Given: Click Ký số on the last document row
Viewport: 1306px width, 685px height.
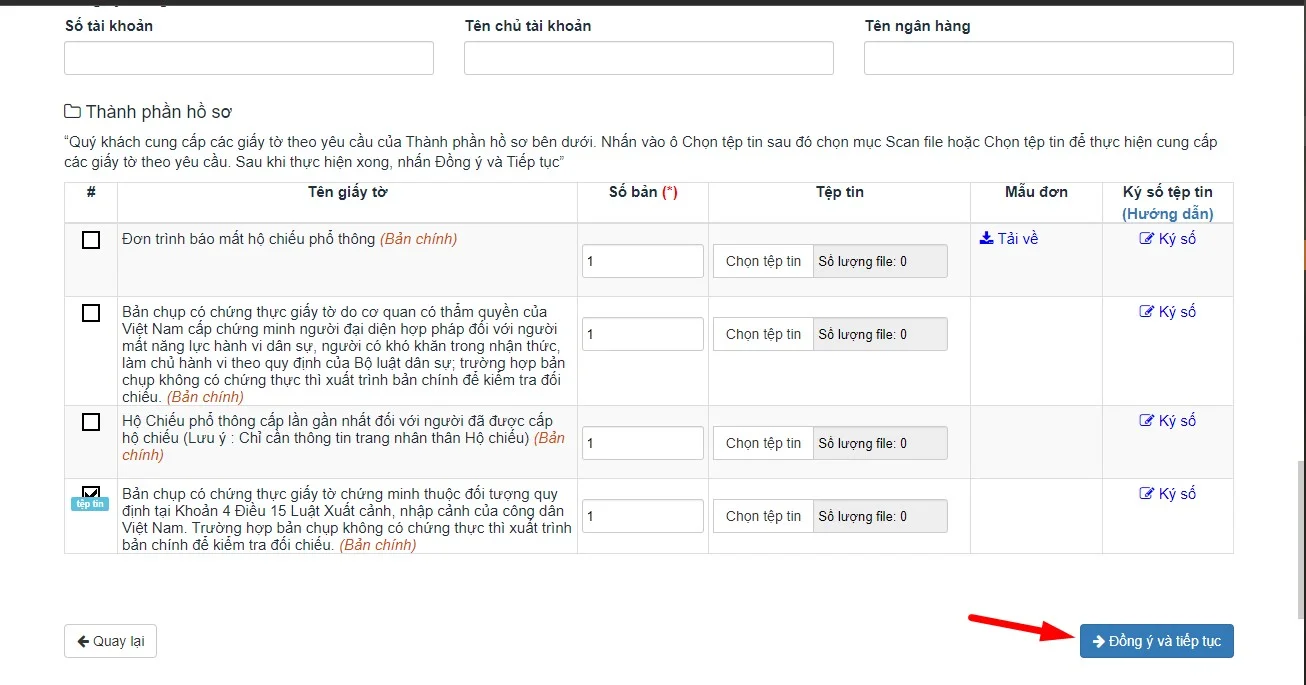Looking at the screenshot, I should tap(1167, 493).
